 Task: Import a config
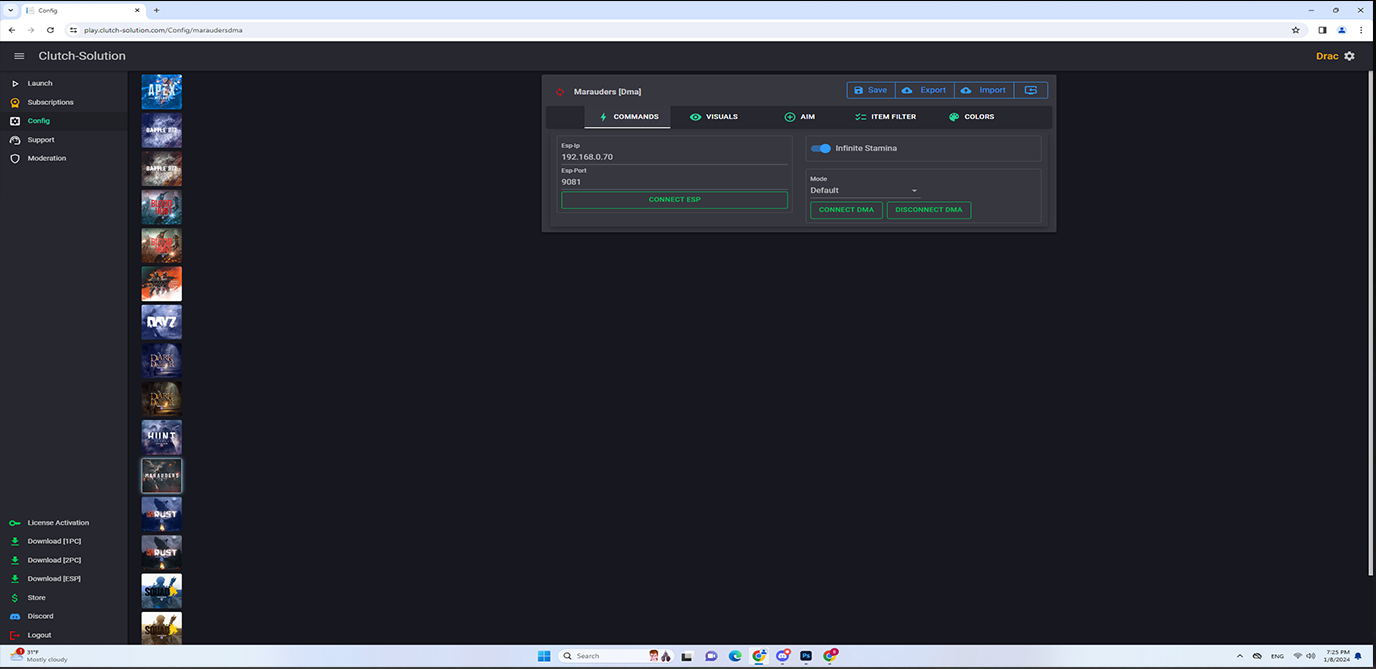click(984, 90)
